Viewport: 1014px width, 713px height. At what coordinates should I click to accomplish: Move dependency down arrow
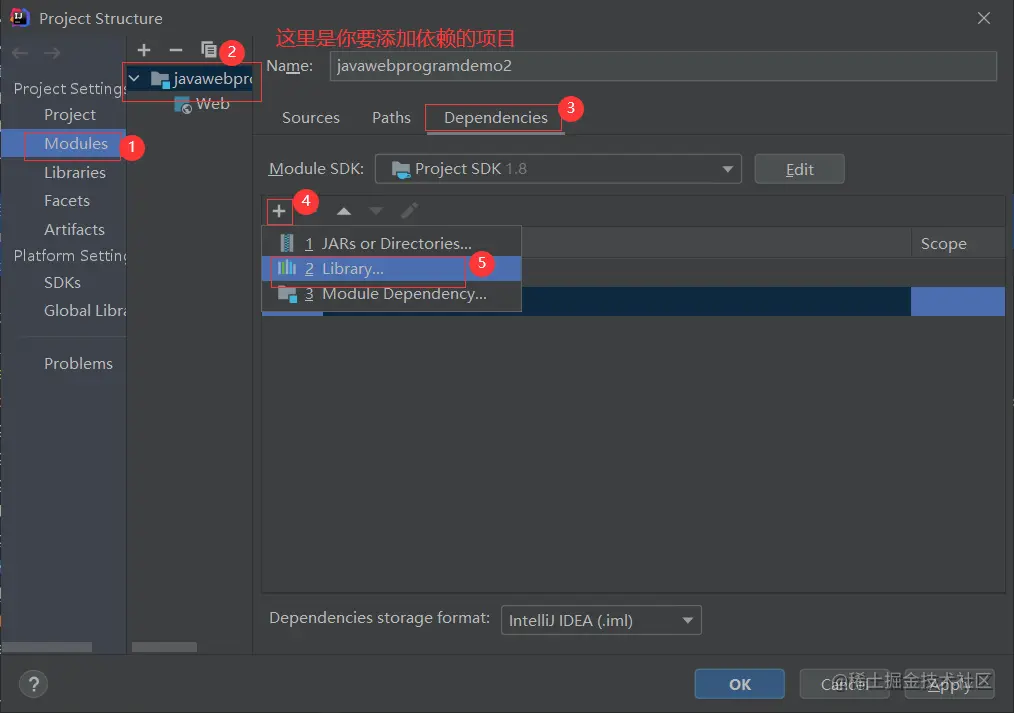pyautogui.click(x=376, y=211)
